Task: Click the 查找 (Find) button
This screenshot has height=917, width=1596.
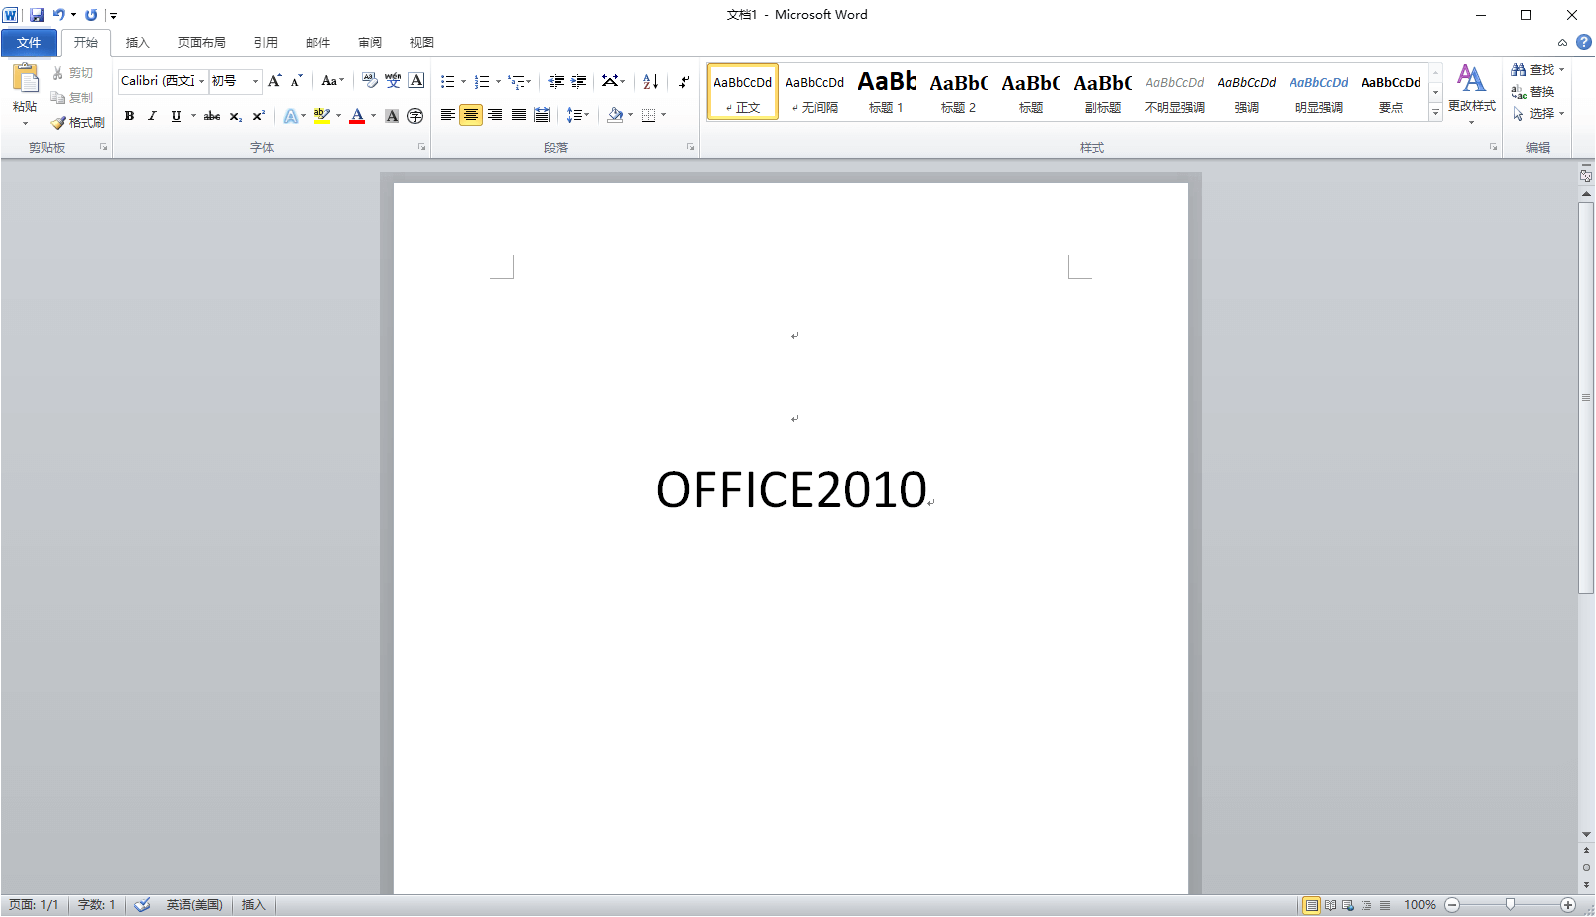Action: coord(1537,70)
